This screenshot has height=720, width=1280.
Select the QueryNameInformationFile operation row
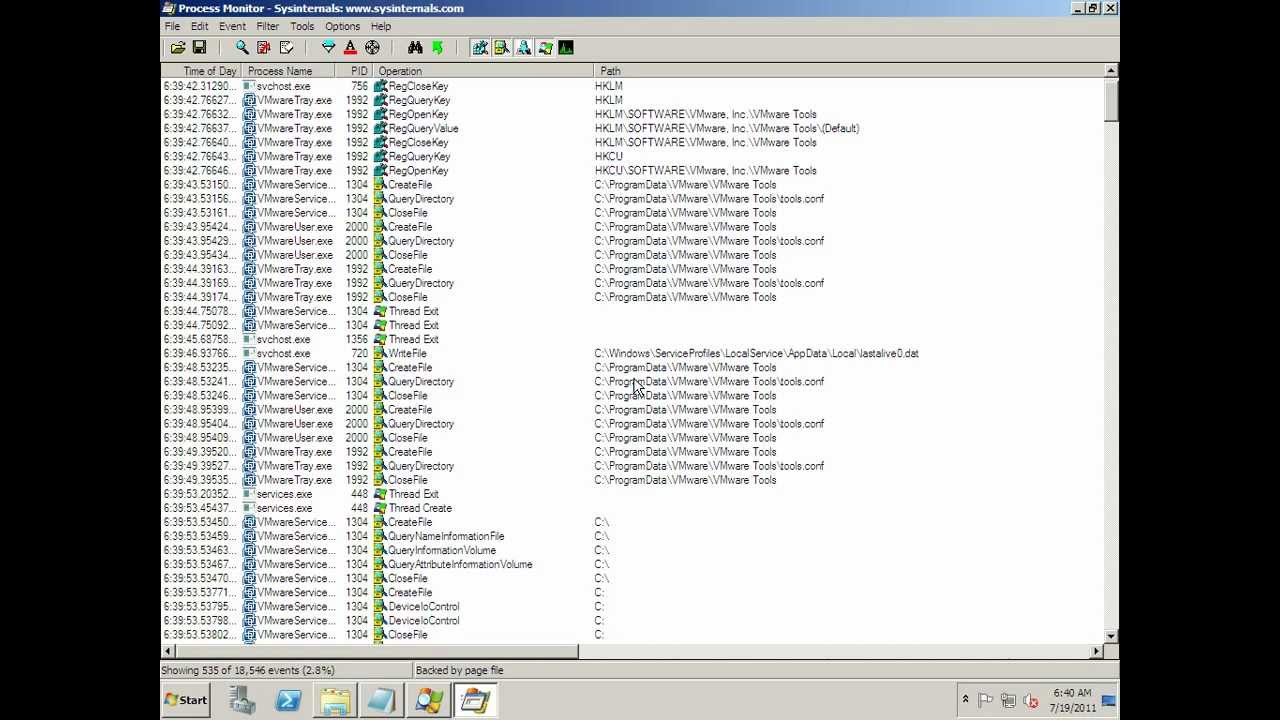633,536
